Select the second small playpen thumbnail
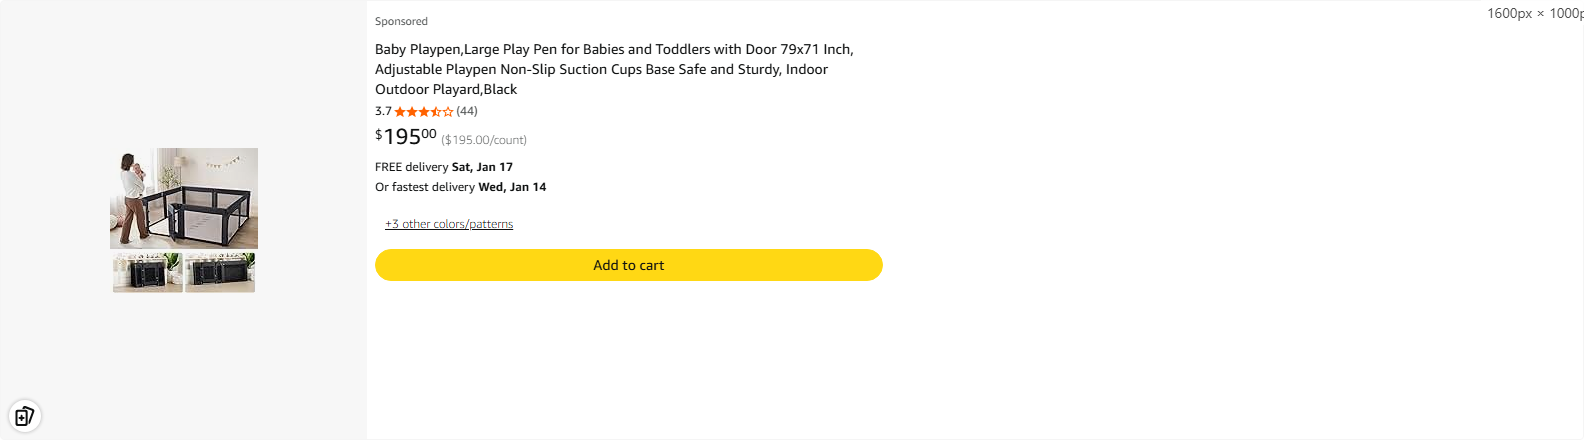Viewport: 1584px width, 440px height. [220, 272]
